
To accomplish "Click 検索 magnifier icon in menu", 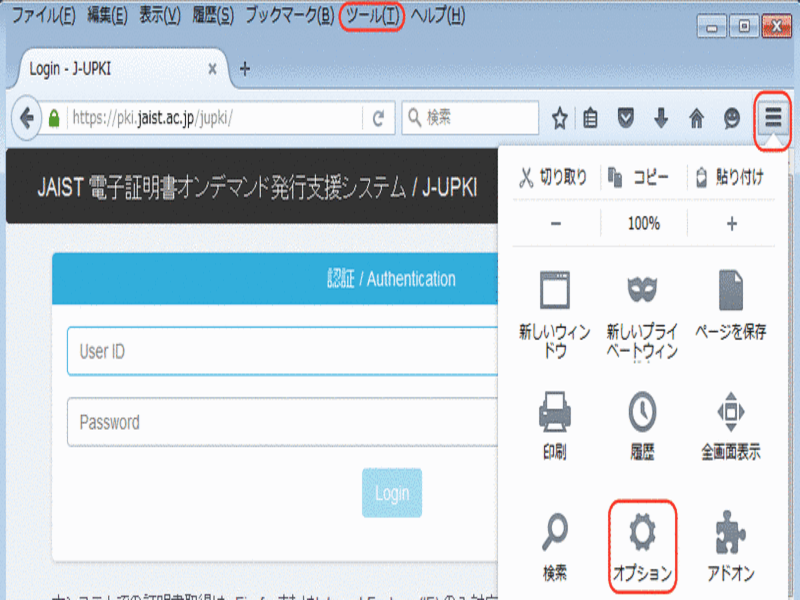I will point(555,547).
